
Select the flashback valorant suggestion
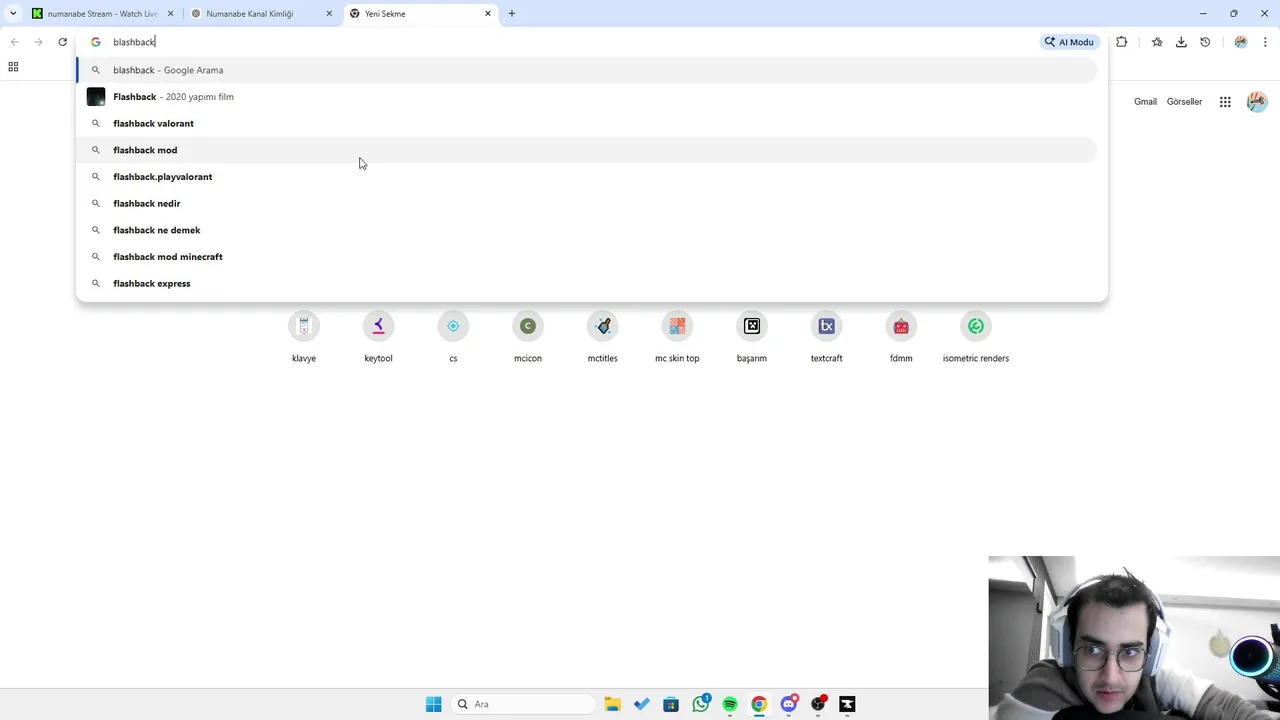pyautogui.click(x=587, y=123)
